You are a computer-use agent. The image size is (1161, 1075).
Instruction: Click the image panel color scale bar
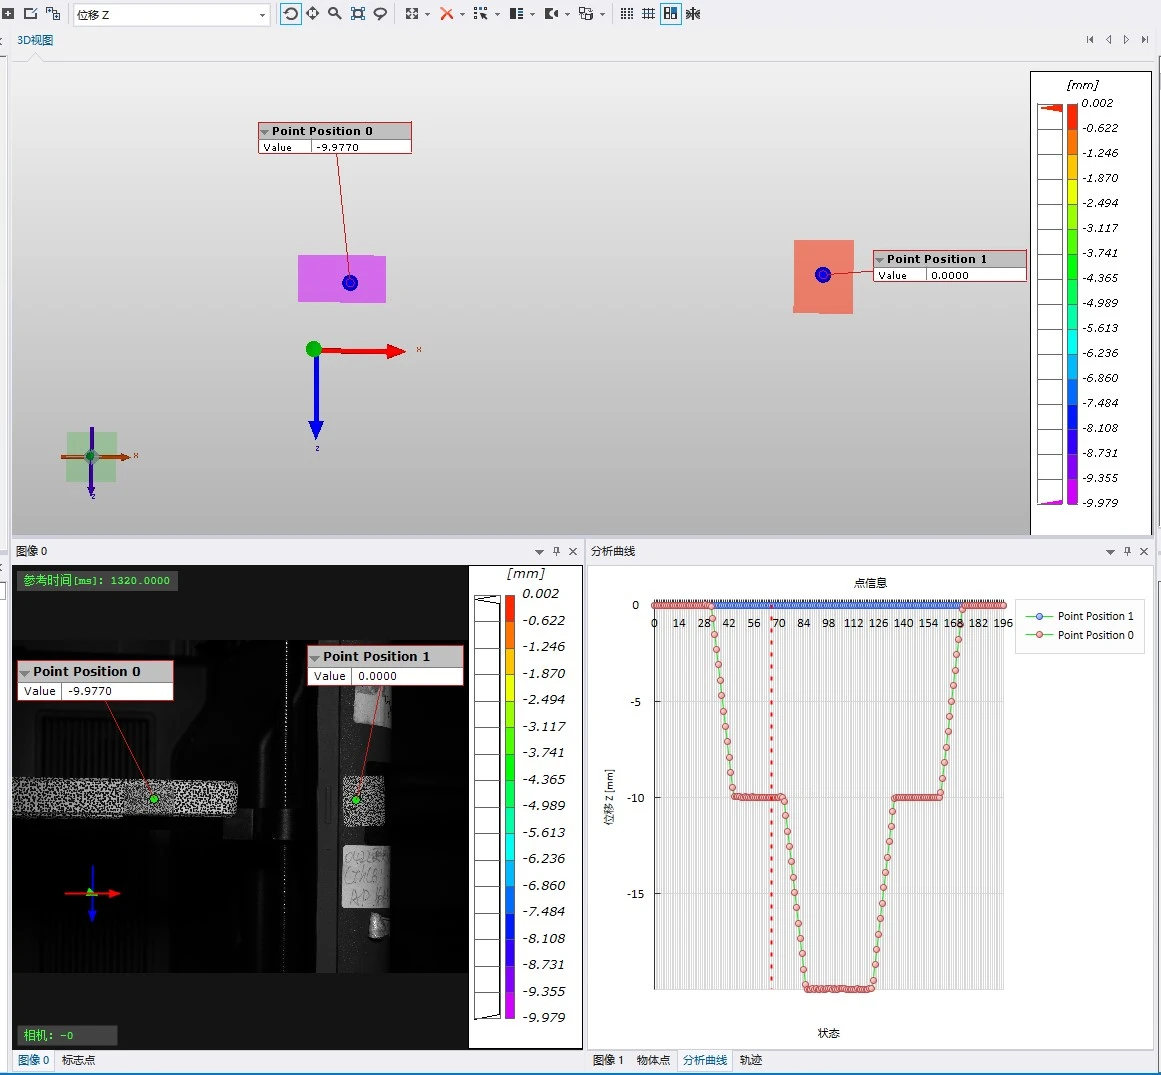coord(509,806)
